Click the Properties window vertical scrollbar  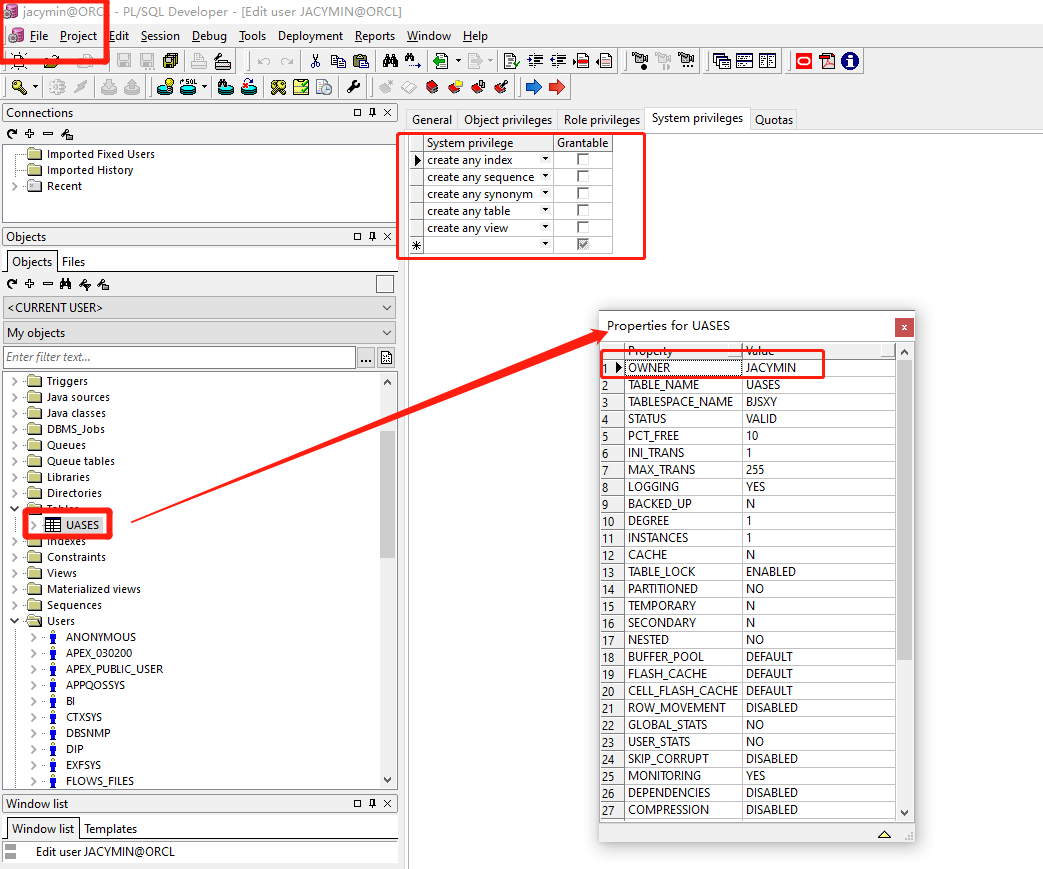[904, 509]
